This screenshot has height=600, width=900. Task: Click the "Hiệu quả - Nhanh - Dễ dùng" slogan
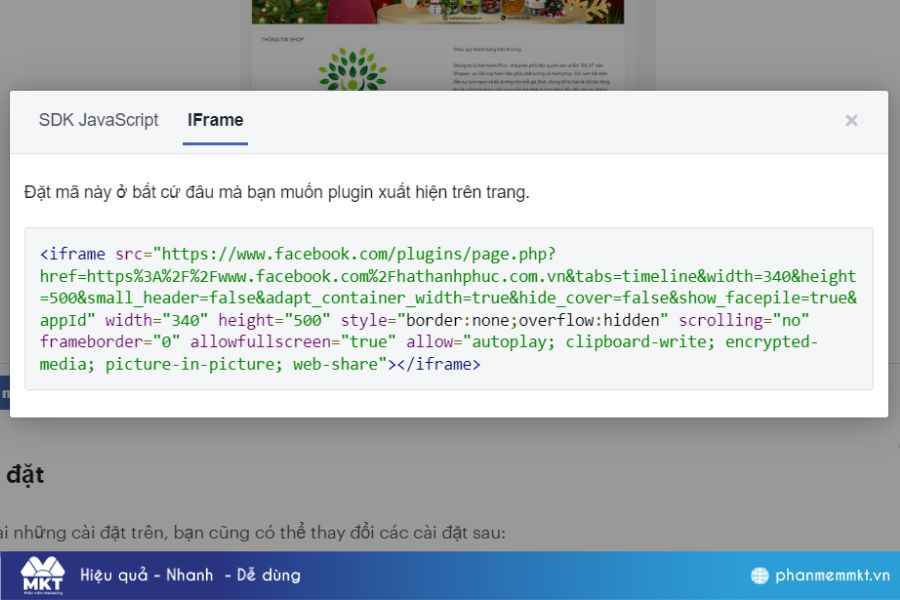click(x=190, y=575)
